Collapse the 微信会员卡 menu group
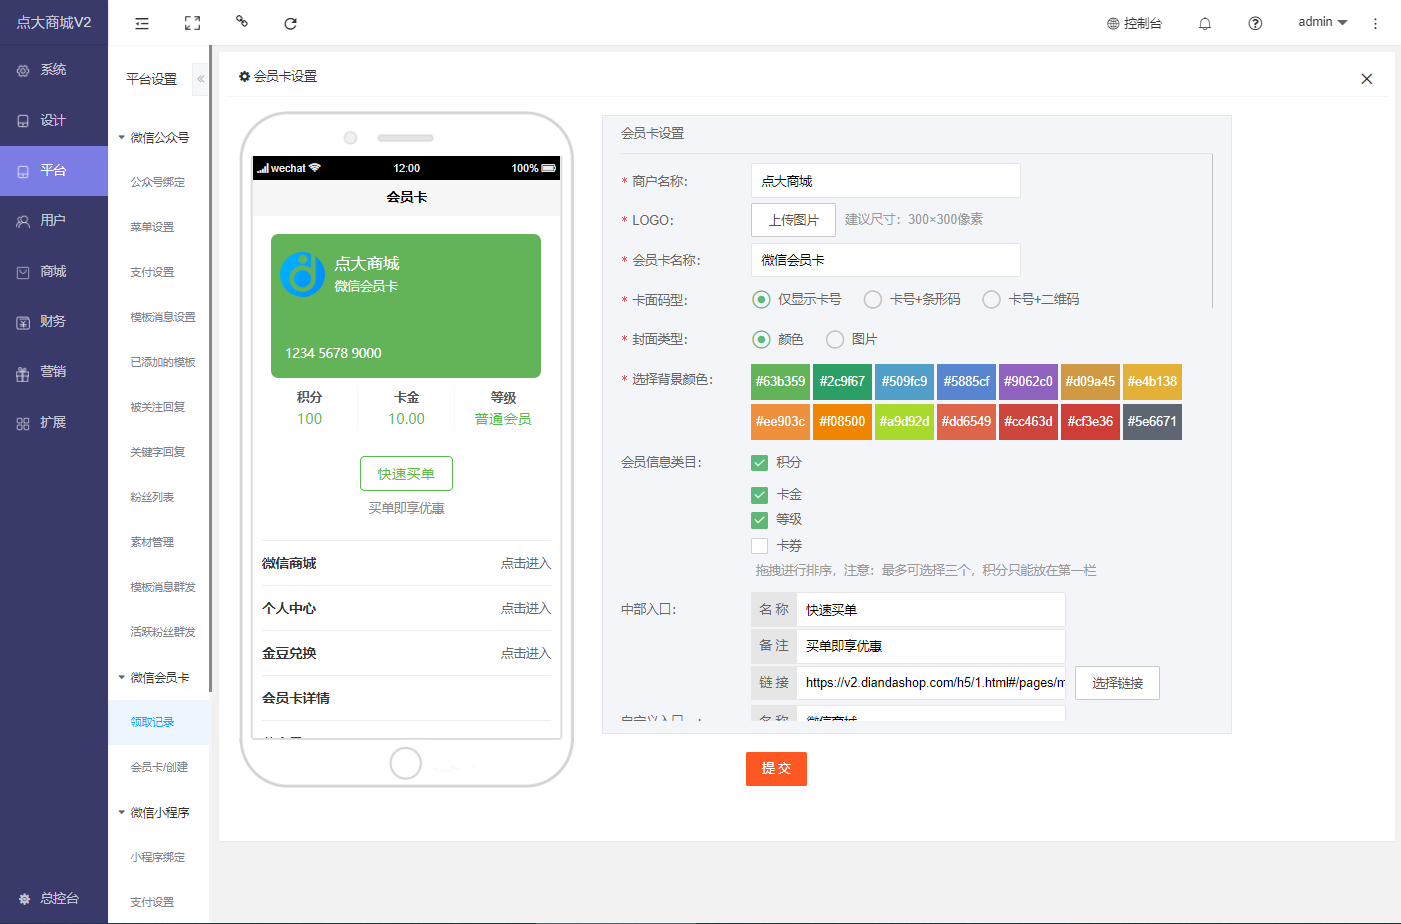 (122, 677)
